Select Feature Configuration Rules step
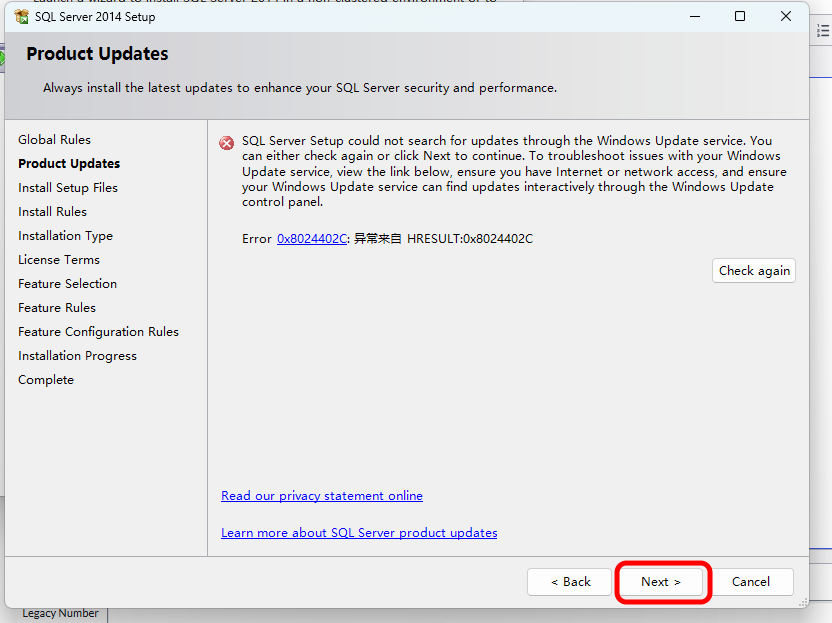832x623 pixels. tap(98, 332)
